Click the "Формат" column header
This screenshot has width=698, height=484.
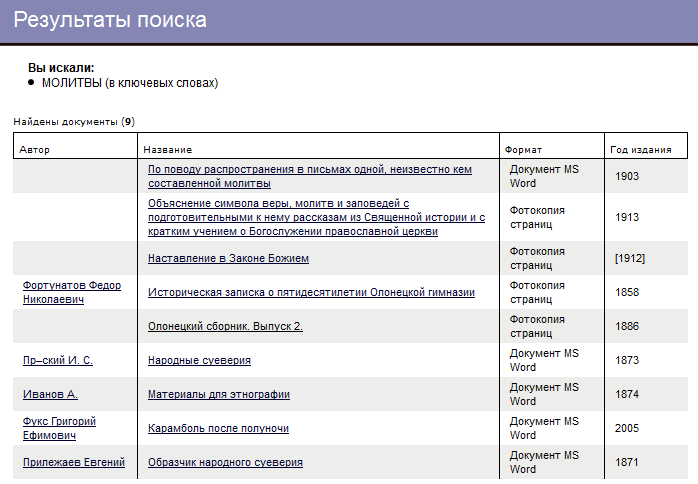(523, 150)
